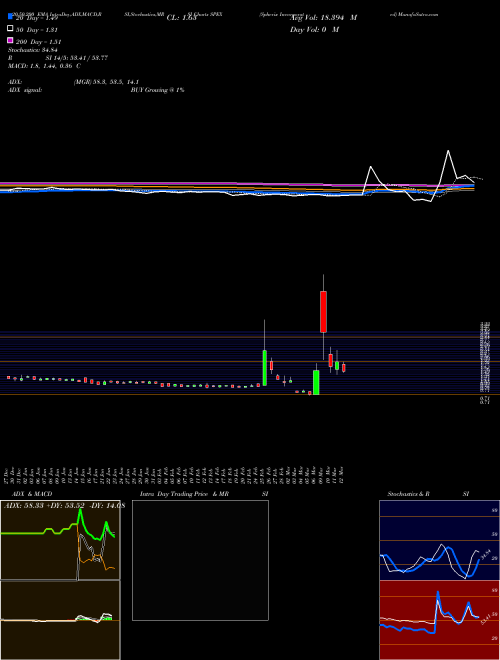
Task: Click the 'ADX: 58.33 +DY: 53.52 -DY: 14.08' readout
Action: 64,506
